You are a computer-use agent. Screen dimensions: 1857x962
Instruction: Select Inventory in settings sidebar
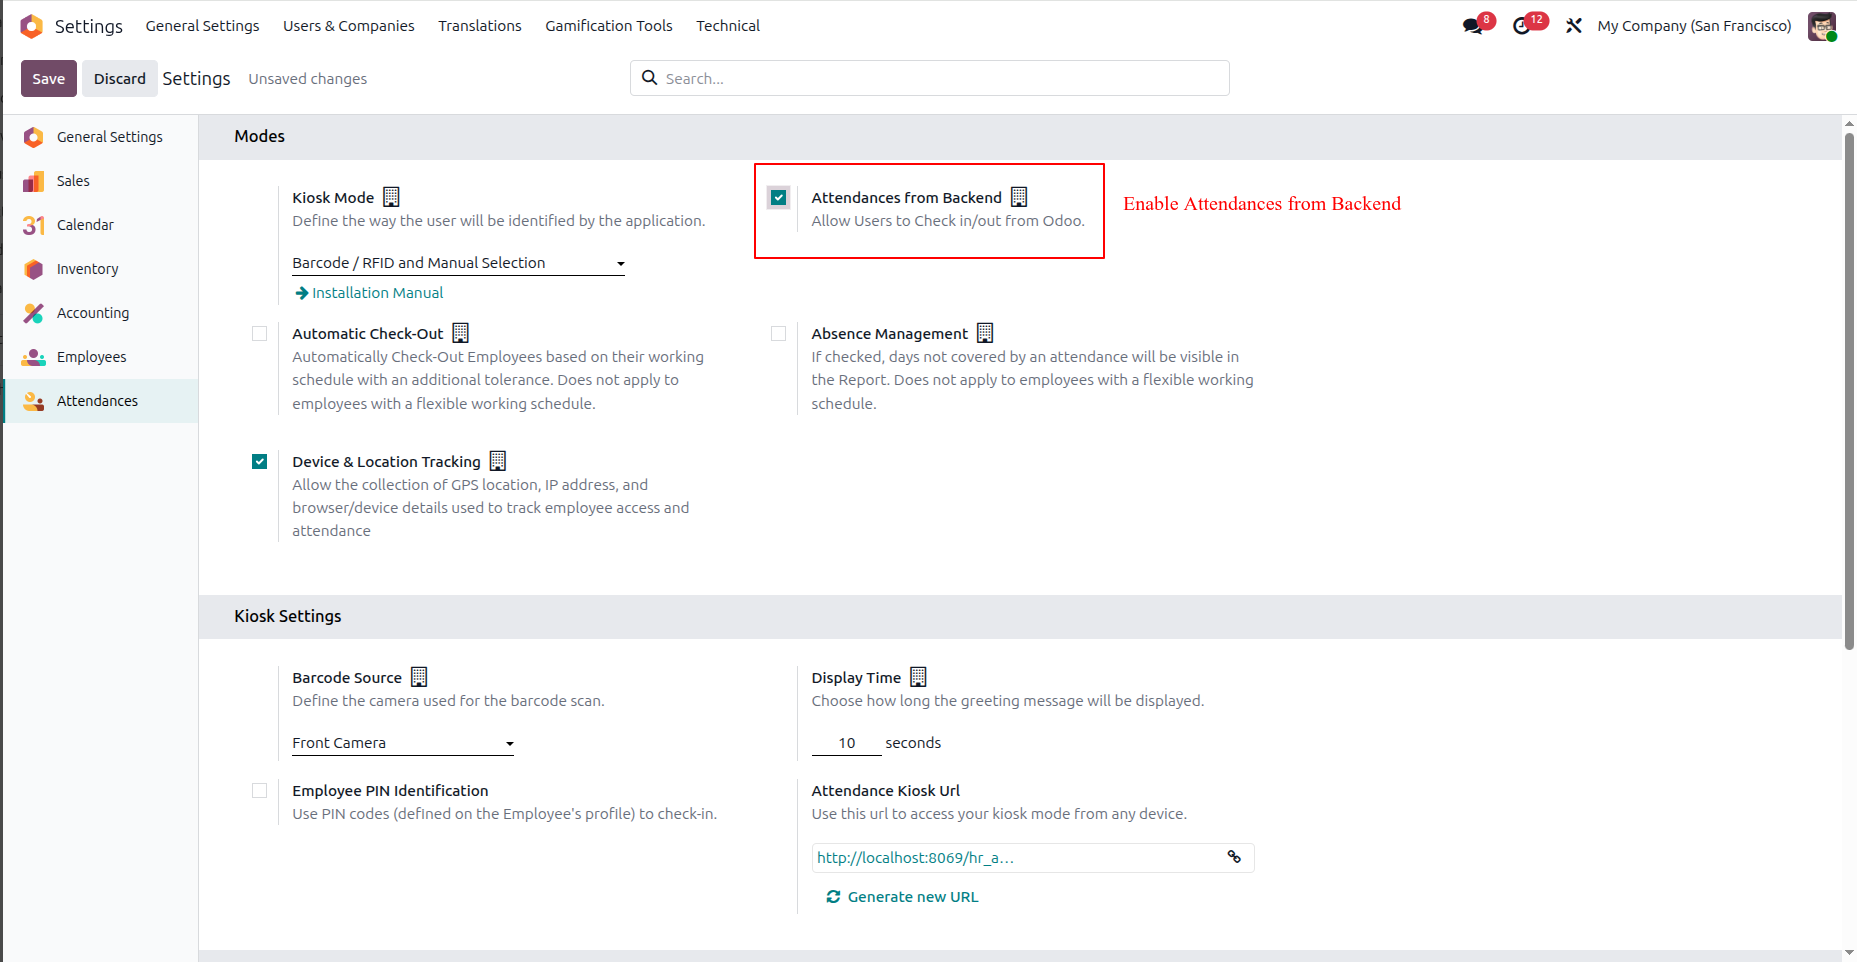100,269
